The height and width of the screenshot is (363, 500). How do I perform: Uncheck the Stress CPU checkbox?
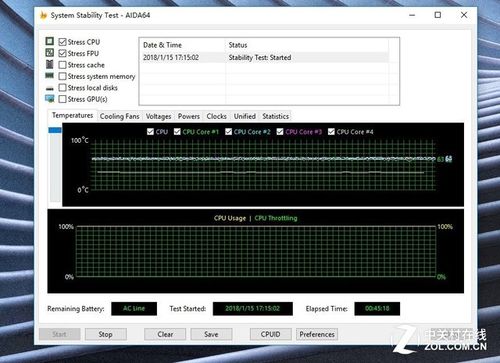pyautogui.click(x=62, y=42)
